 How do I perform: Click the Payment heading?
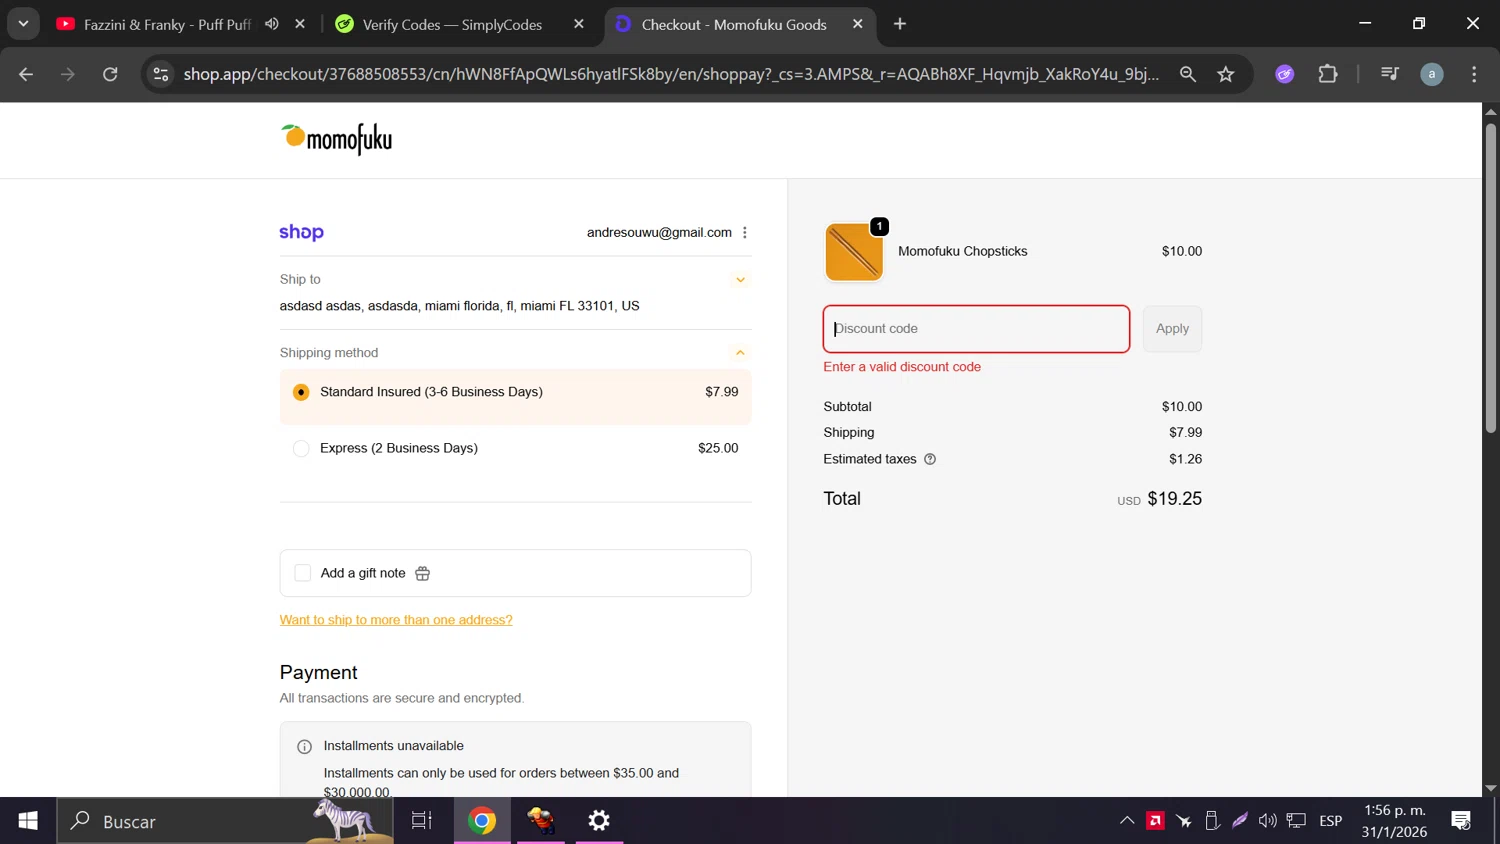pyautogui.click(x=318, y=673)
